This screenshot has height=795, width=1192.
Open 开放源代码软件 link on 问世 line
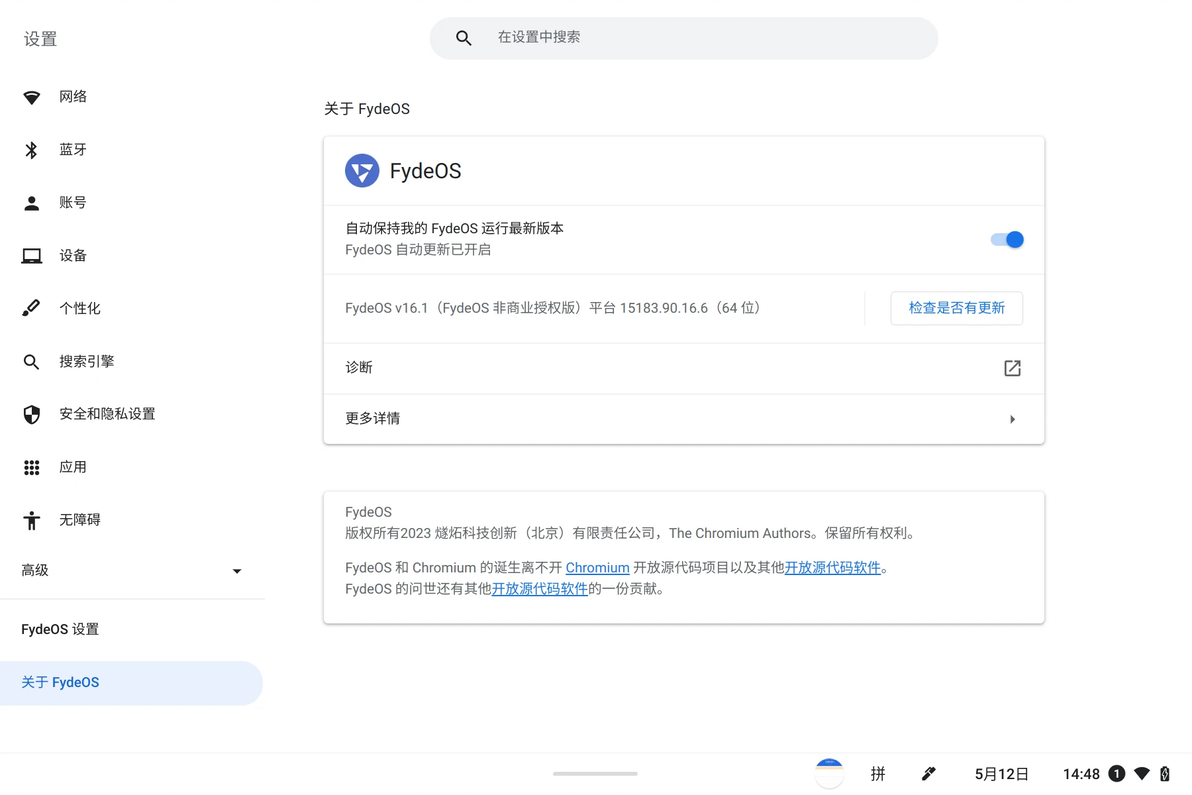540,589
